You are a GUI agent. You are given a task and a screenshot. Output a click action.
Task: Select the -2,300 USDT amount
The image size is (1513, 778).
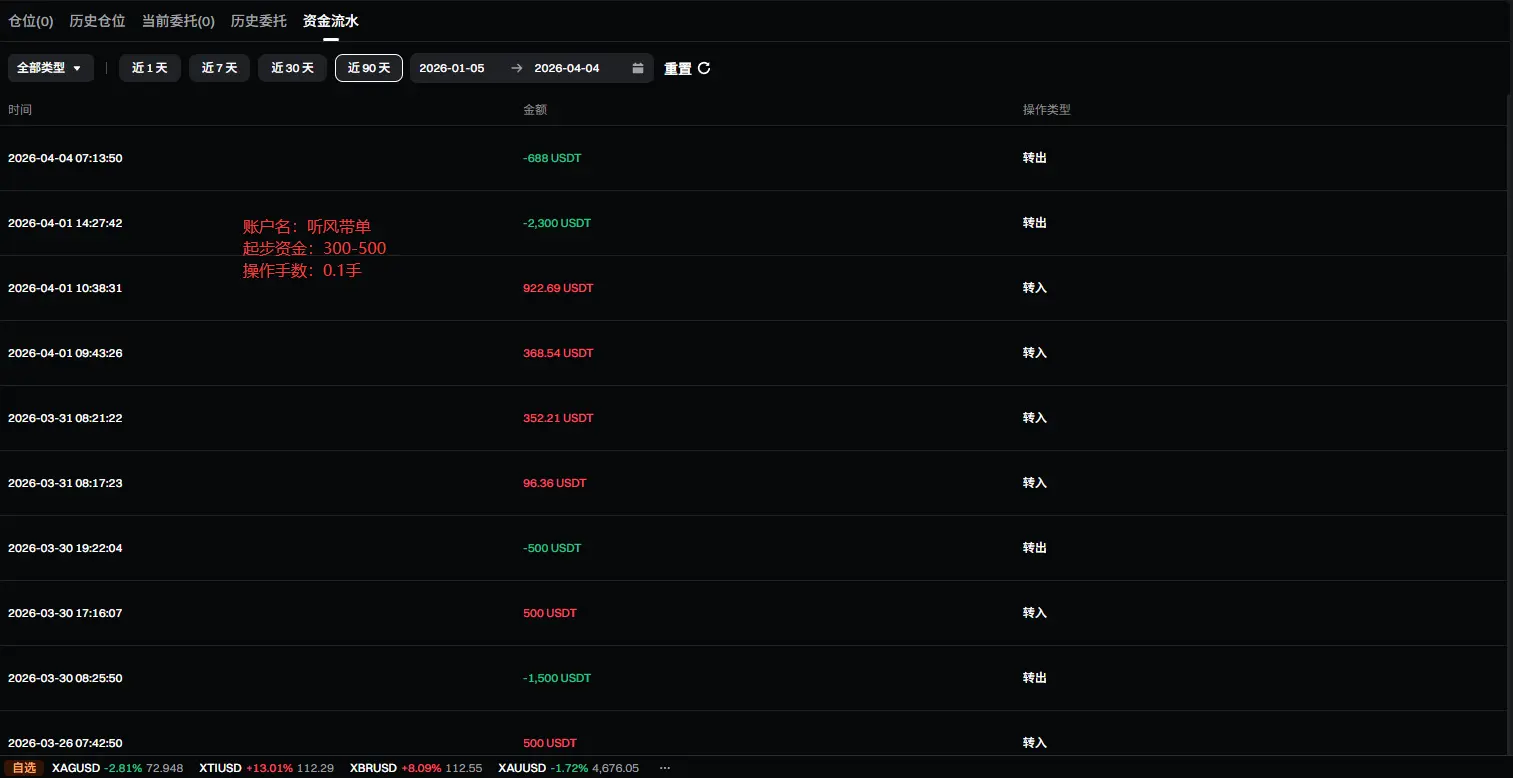[x=557, y=223]
